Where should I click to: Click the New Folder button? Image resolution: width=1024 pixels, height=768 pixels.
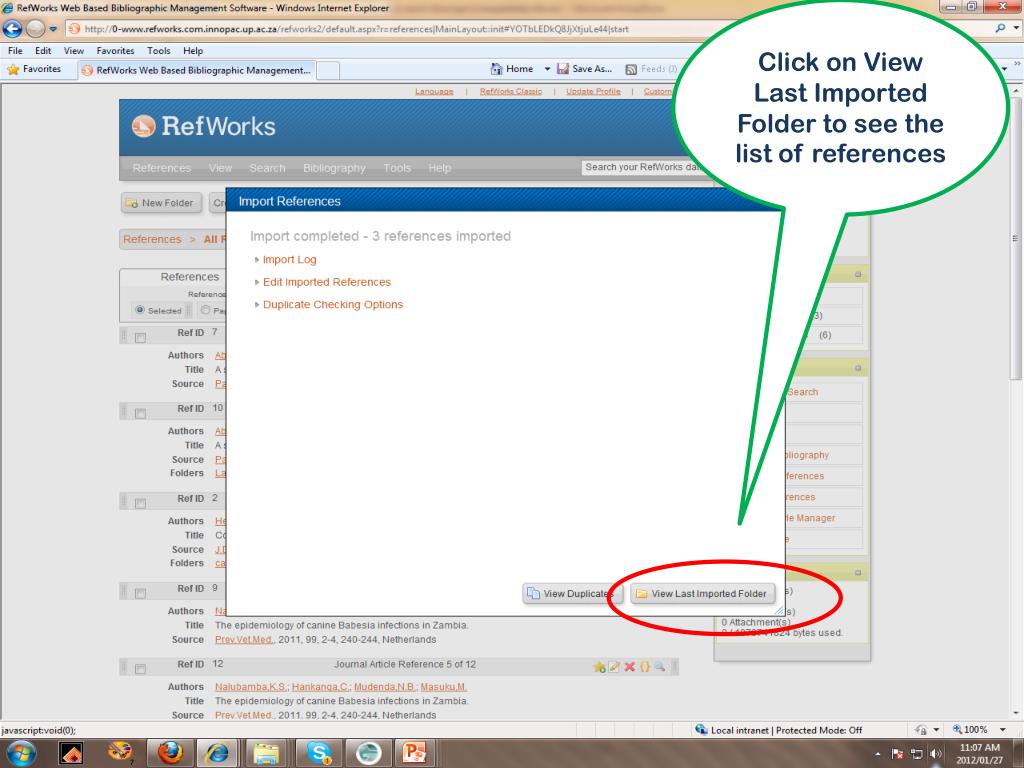[x=161, y=203]
